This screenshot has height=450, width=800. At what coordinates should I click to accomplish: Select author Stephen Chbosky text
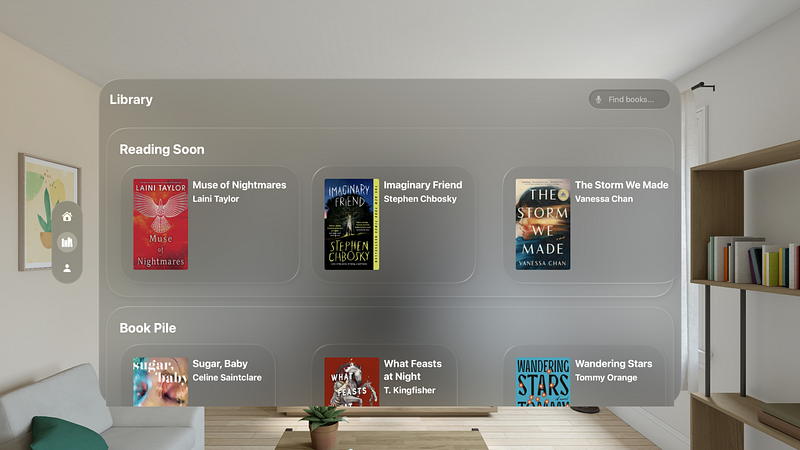(x=420, y=199)
